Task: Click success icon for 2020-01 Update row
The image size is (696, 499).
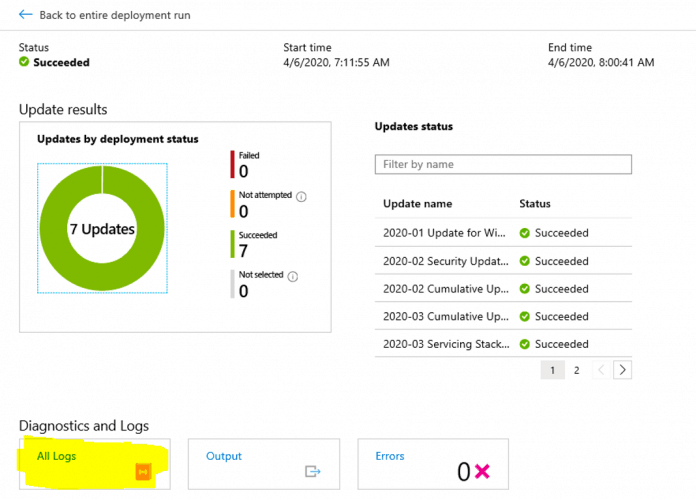Action: tap(525, 233)
